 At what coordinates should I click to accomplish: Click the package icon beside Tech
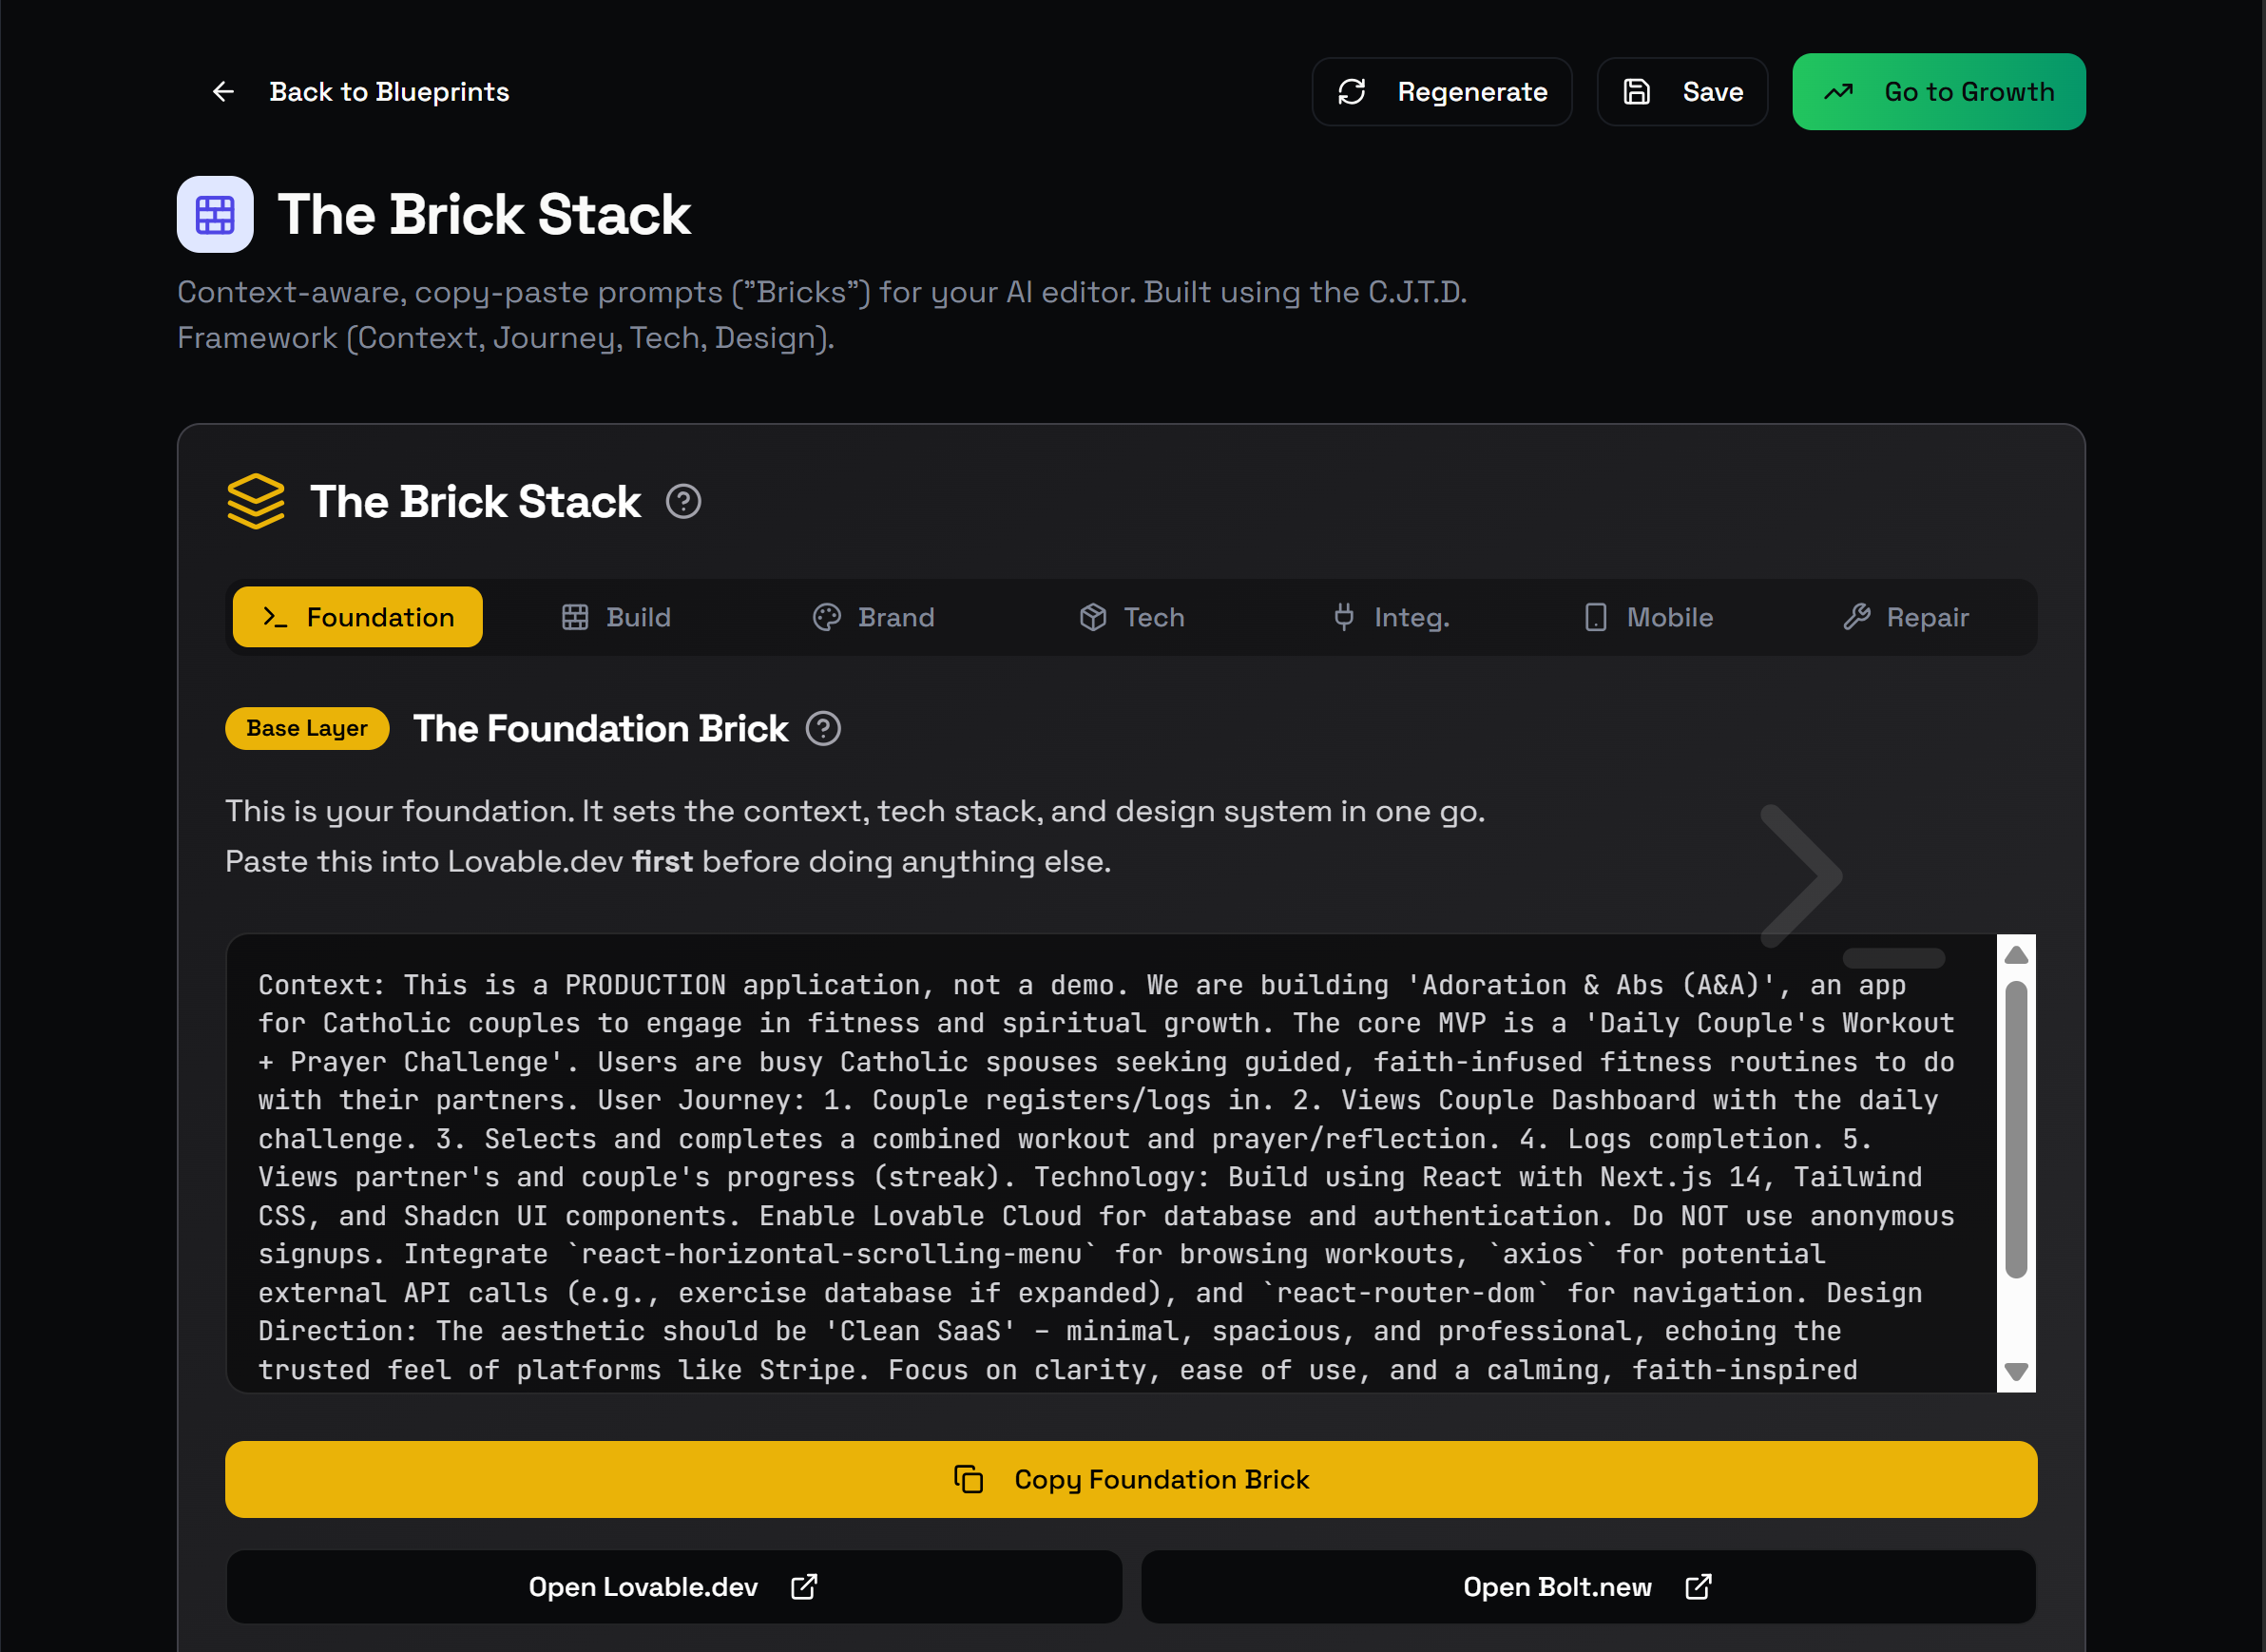pyautogui.click(x=1092, y=617)
